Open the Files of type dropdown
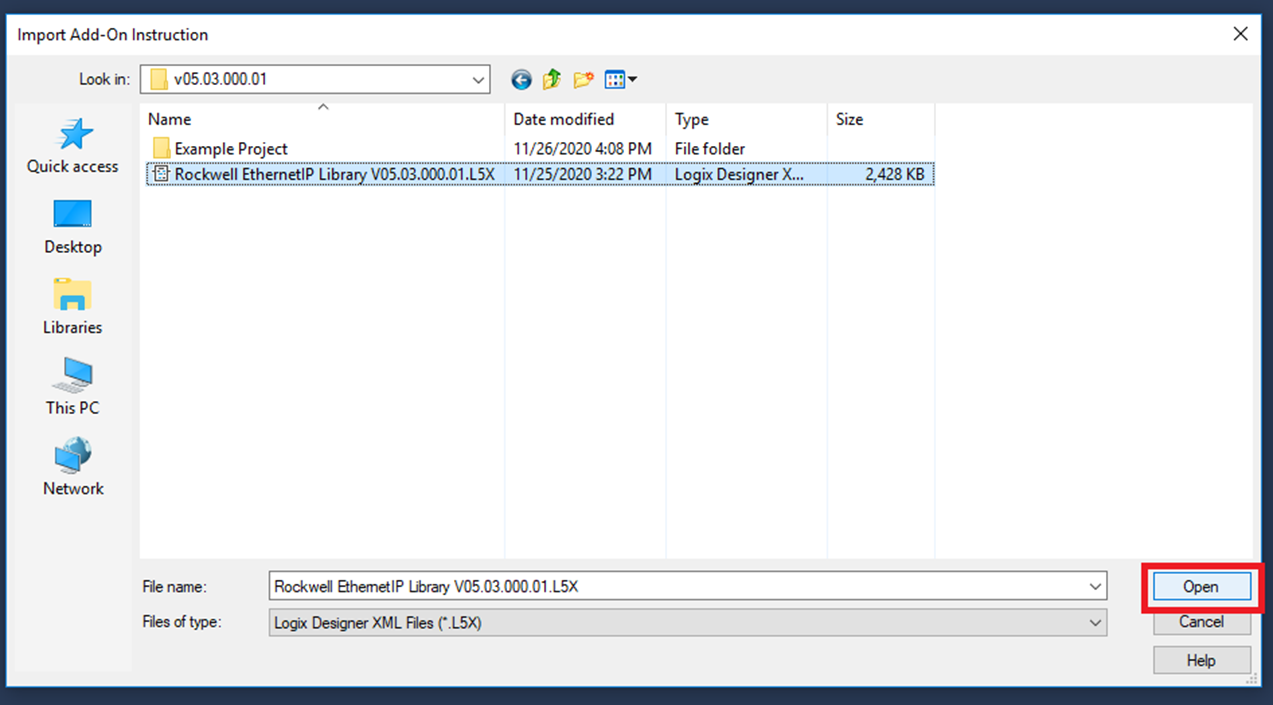This screenshot has width=1273, height=705. click(x=1094, y=622)
